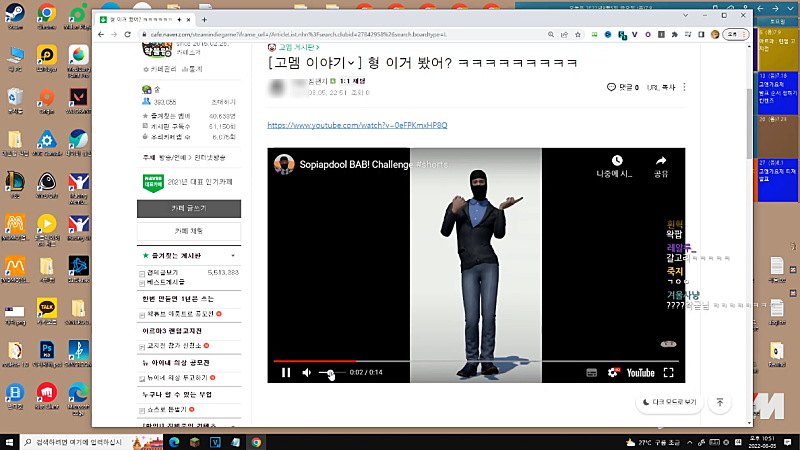This screenshot has height=450, width=800.
Task: Open Windows Start menu
Action: pyautogui.click(x=10, y=441)
